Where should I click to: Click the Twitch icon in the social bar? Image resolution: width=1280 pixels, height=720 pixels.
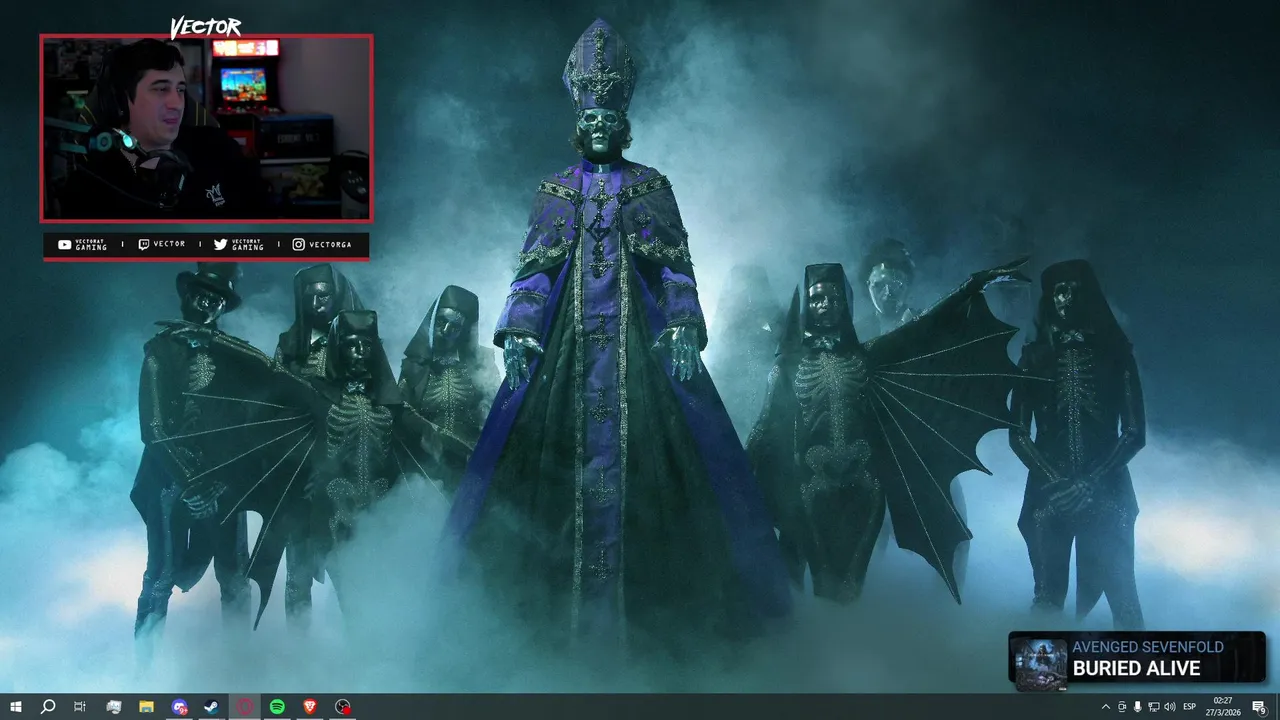pyautogui.click(x=144, y=245)
